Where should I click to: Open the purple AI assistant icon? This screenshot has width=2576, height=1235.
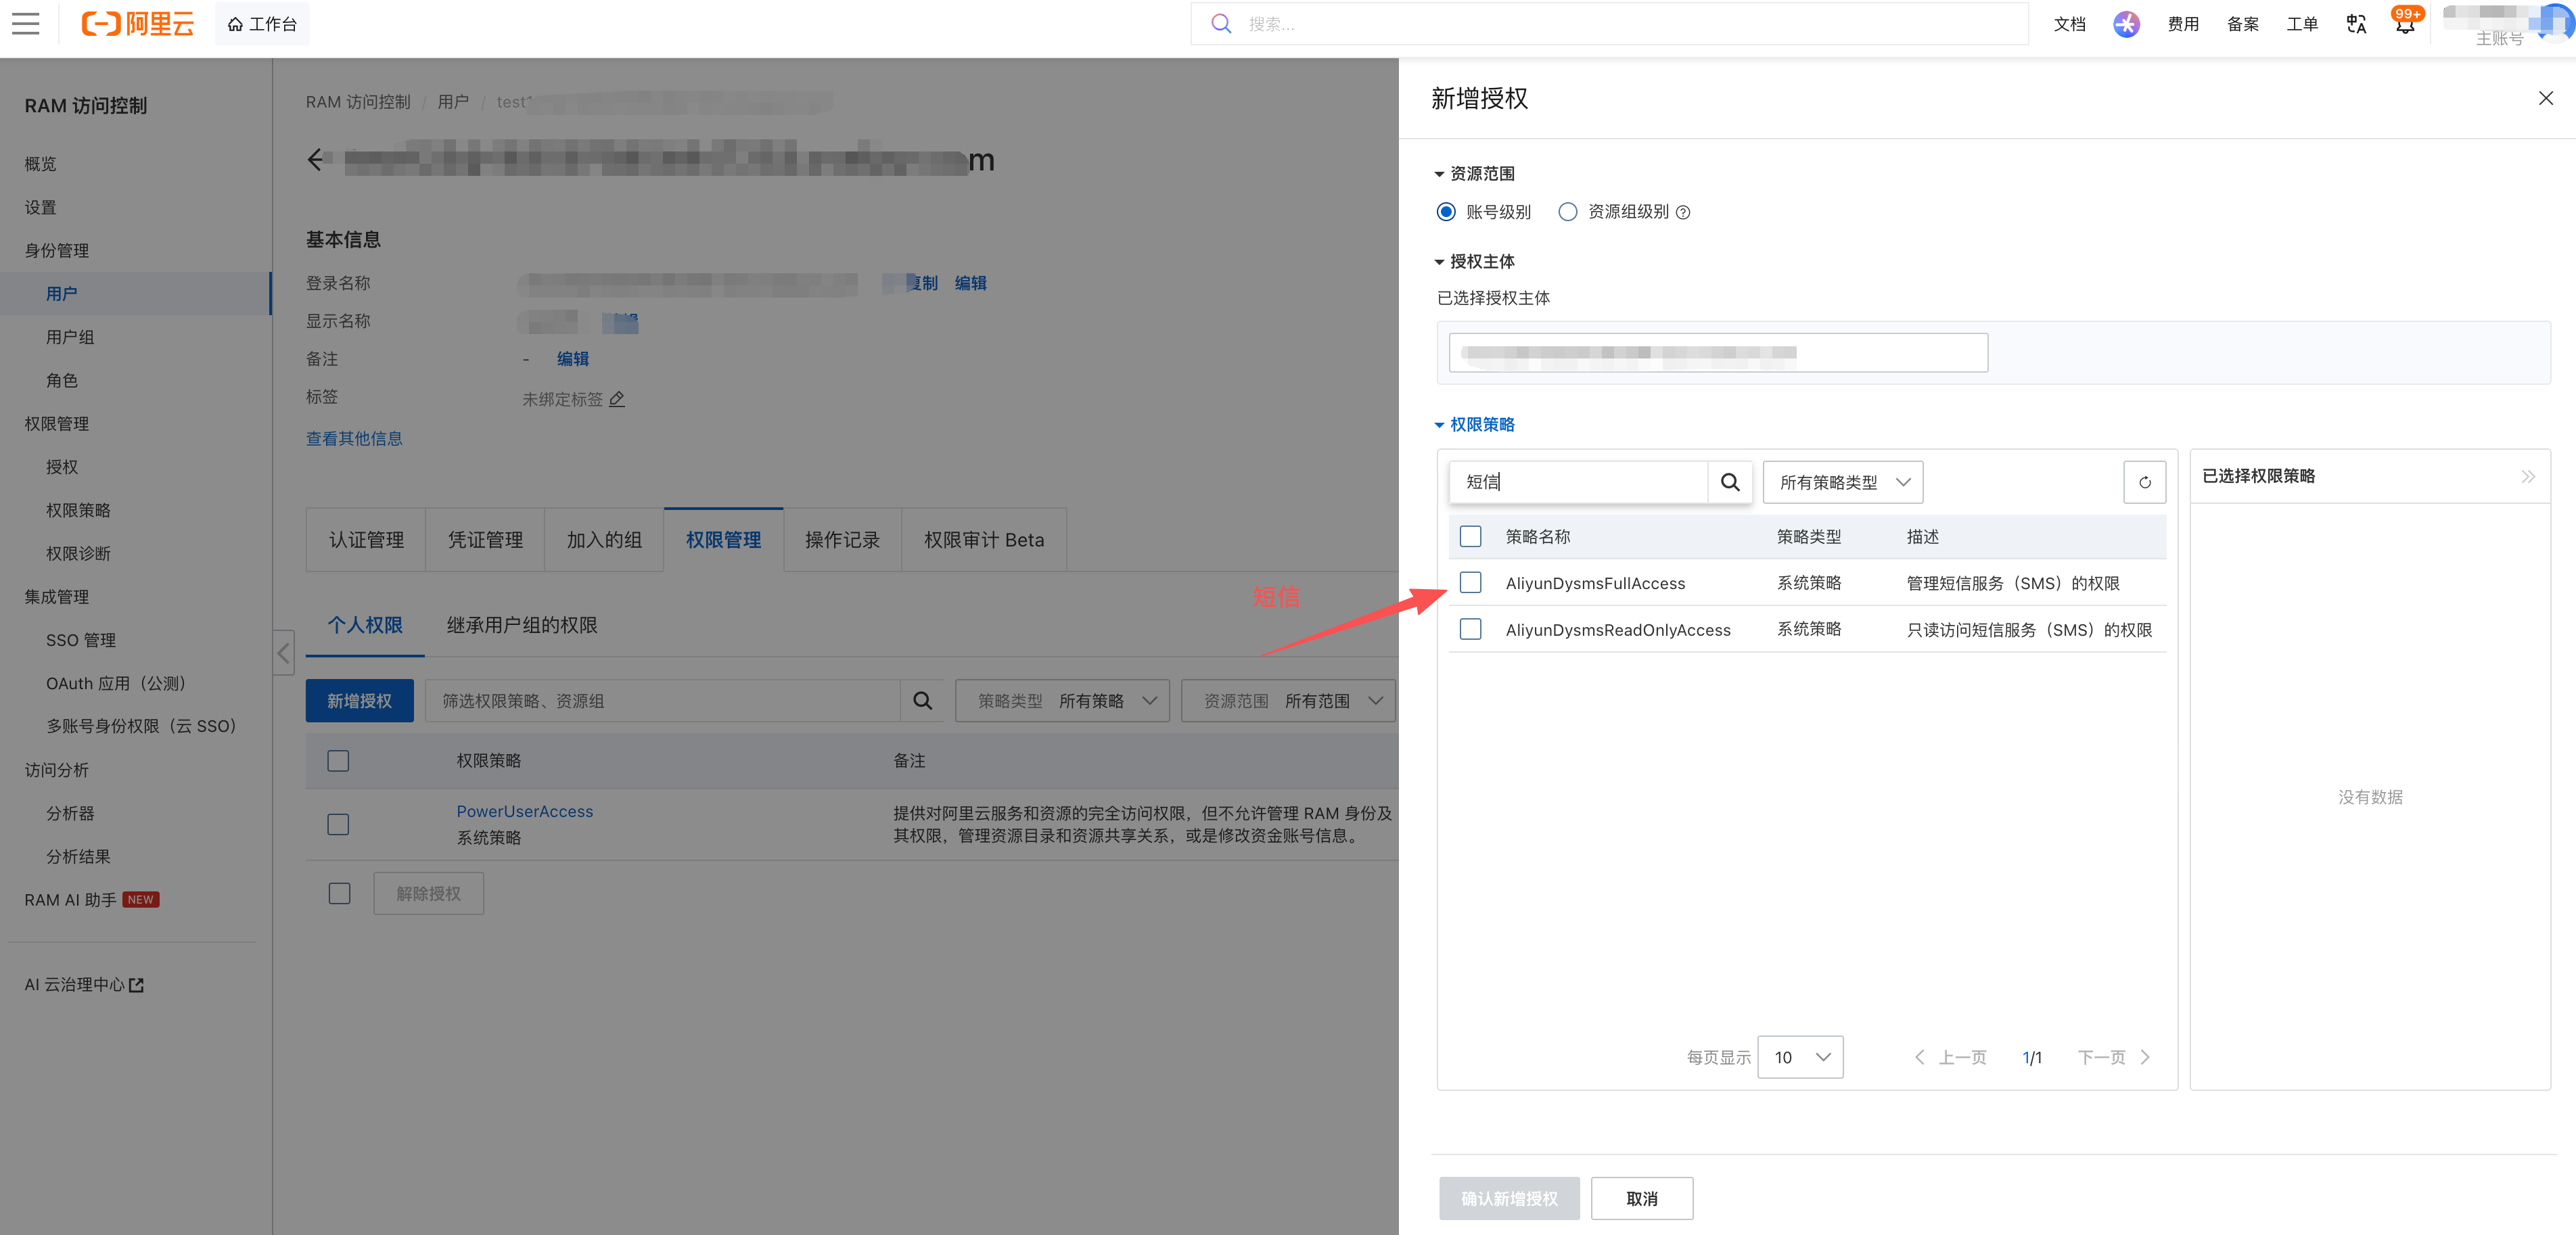pos(2126,24)
